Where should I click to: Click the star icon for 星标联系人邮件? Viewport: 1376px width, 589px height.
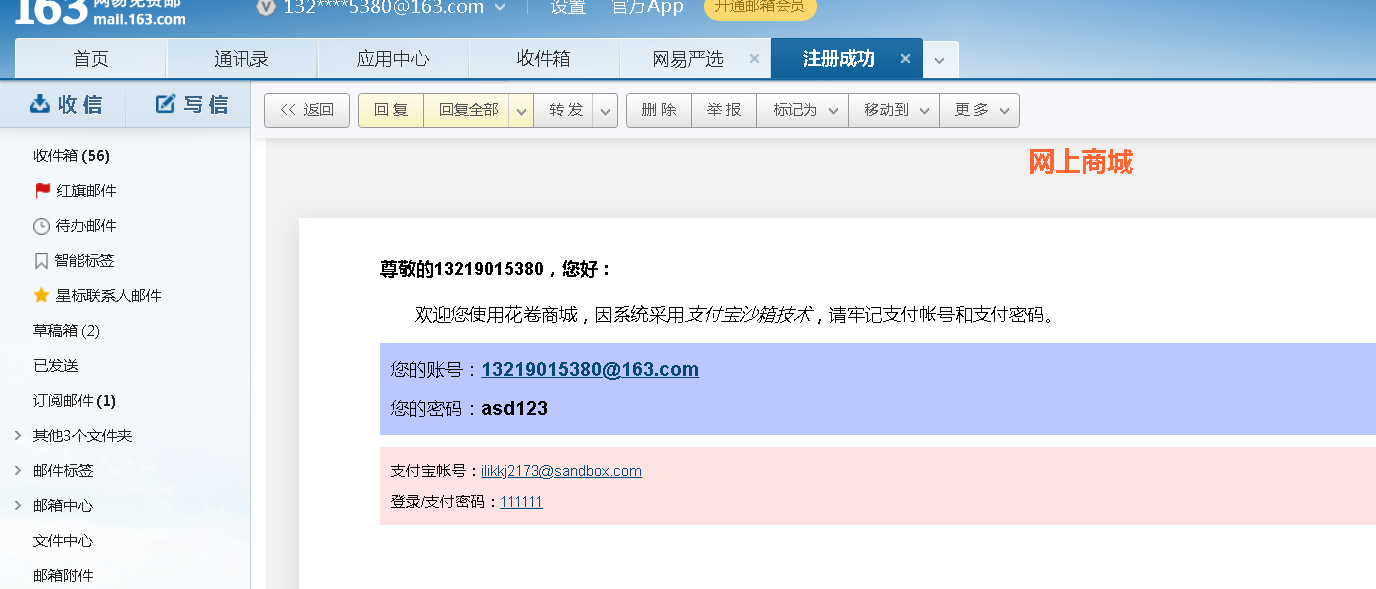point(41,295)
